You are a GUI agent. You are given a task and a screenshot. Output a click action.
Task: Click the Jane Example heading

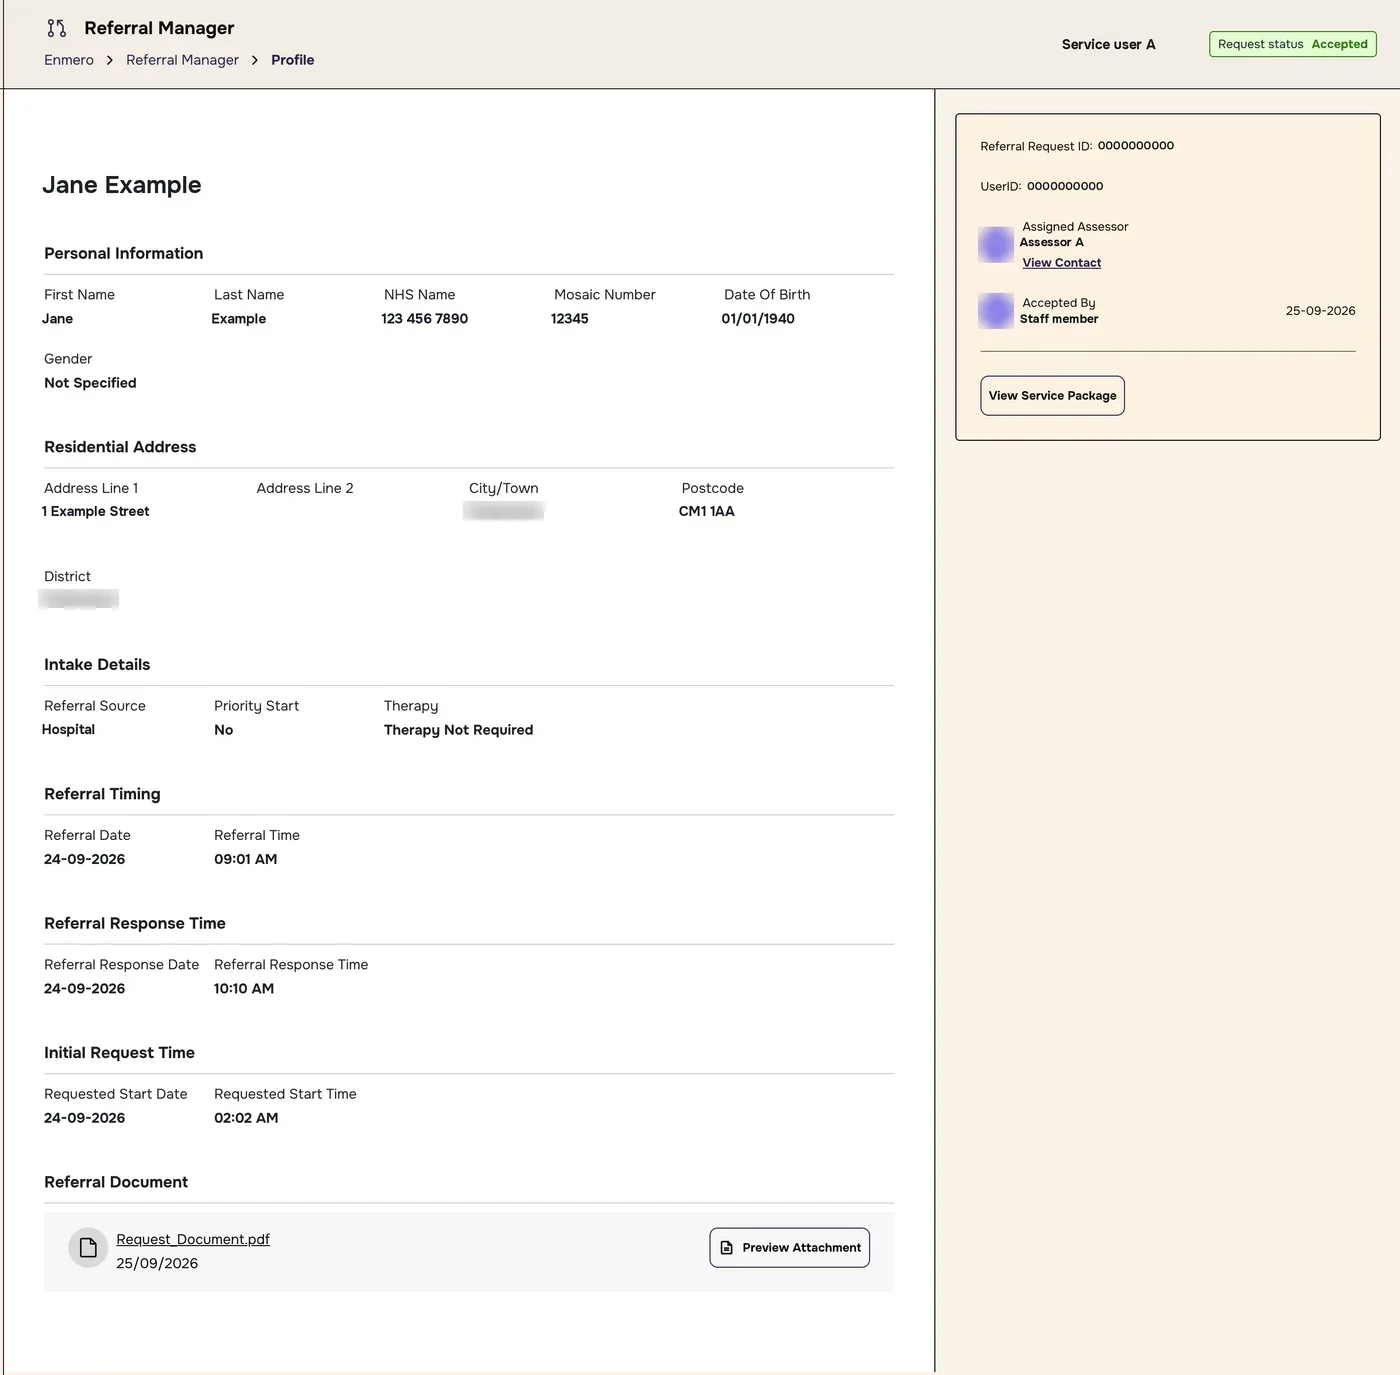point(122,185)
